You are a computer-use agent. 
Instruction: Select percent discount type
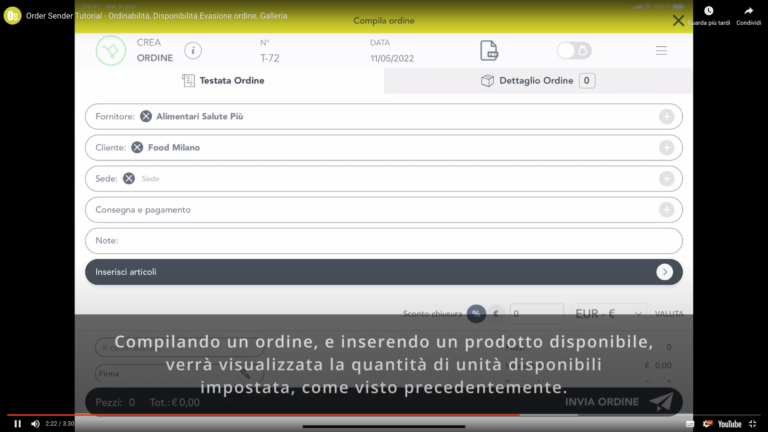coord(476,313)
